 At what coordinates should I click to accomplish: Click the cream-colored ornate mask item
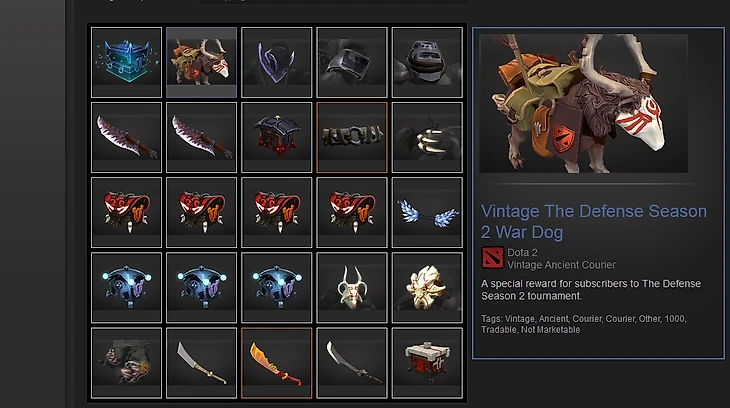click(427, 288)
